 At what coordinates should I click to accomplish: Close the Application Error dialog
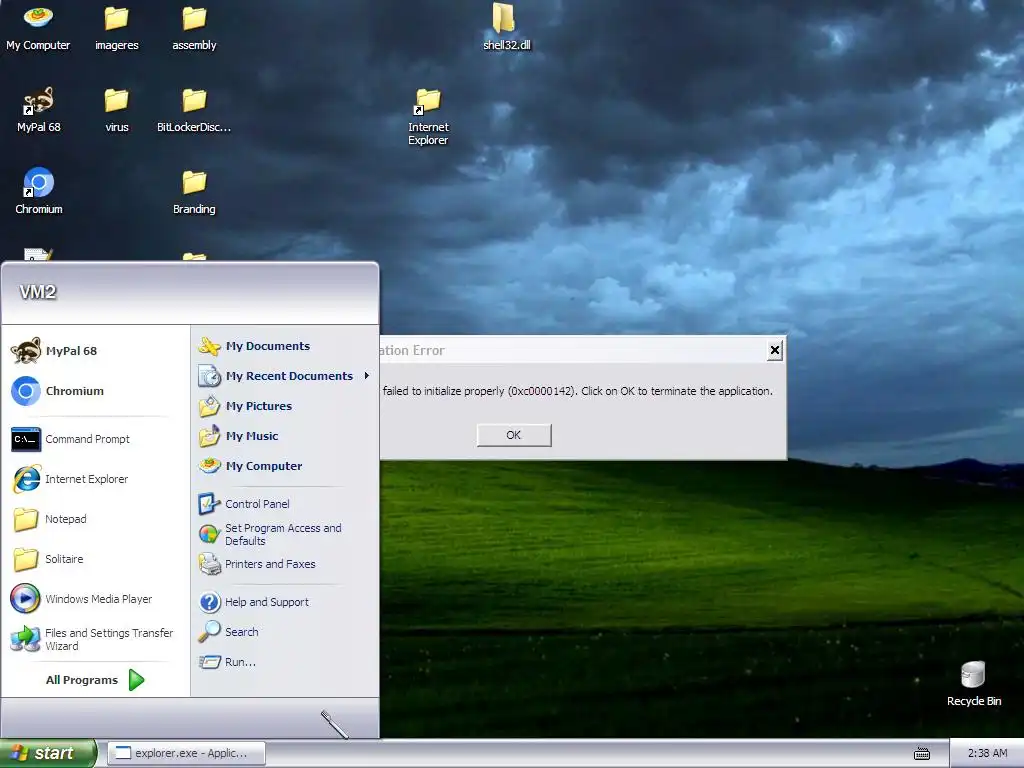(x=775, y=351)
